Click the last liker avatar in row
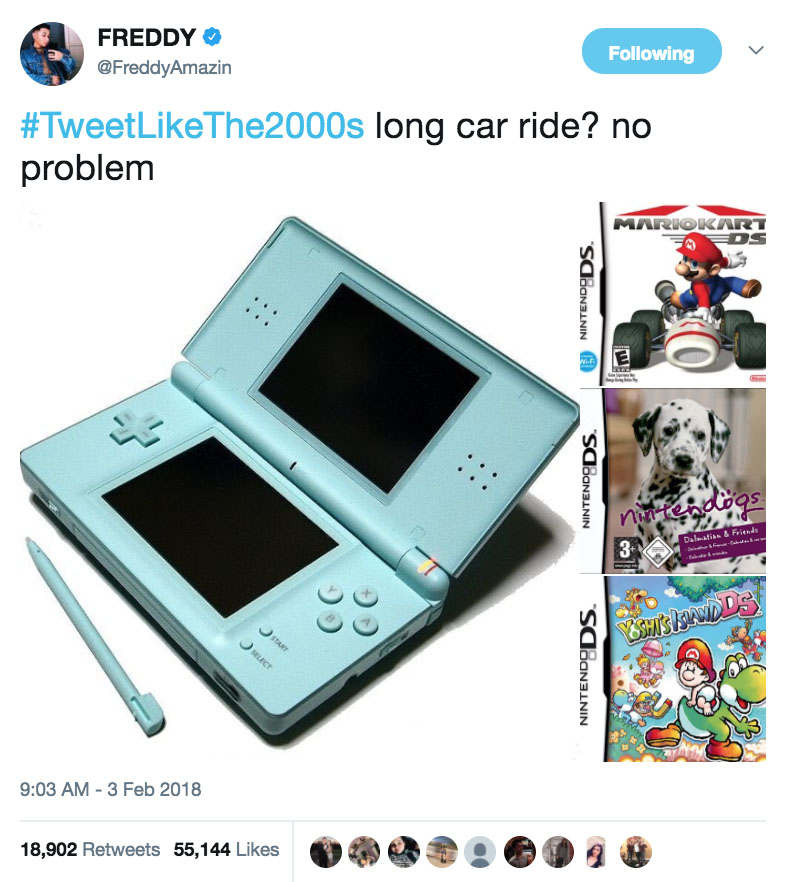This screenshot has height=882, width=788. coord(636,852)
